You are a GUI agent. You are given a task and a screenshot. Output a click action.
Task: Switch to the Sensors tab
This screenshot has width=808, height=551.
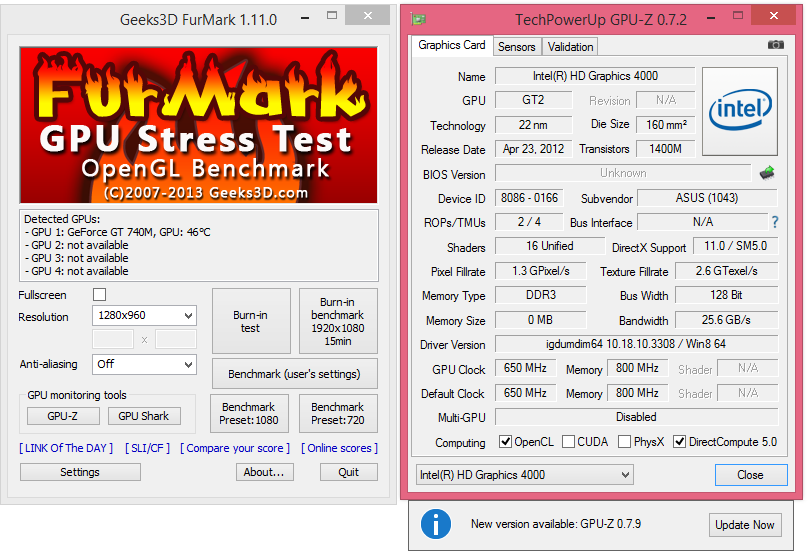point(517,47)
